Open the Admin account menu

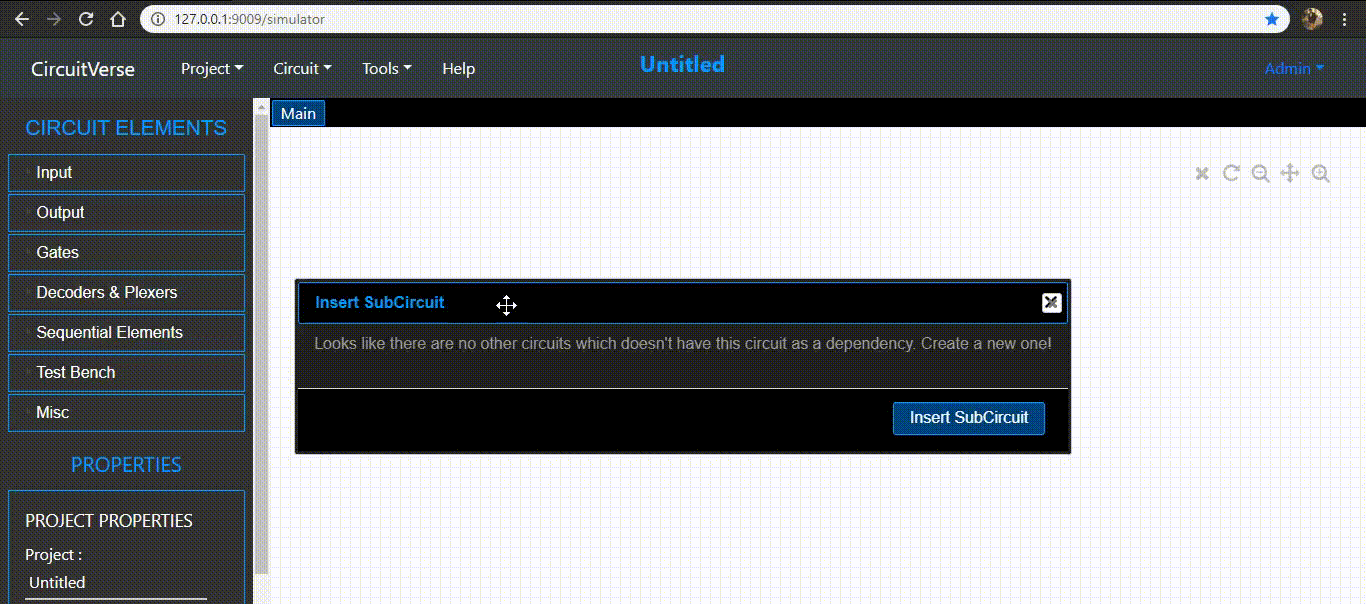tap(1293, 68)
